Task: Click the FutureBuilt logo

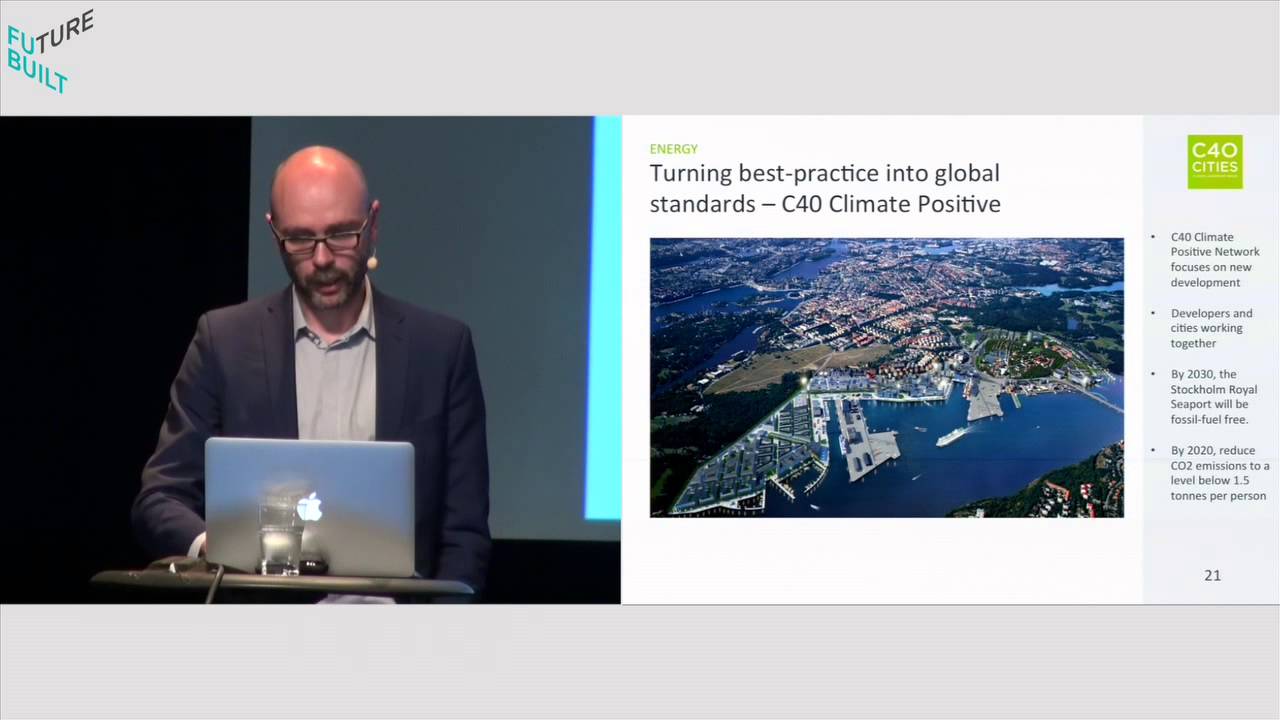Action: click(50, 52)
